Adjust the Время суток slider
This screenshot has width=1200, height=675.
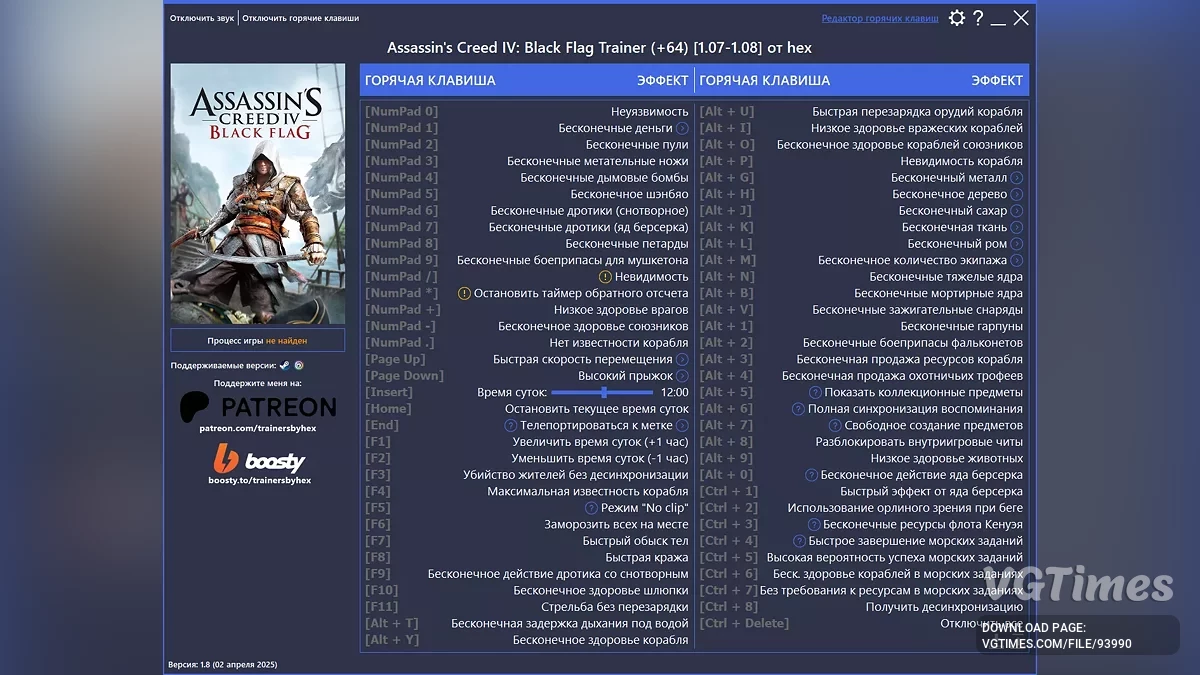click(602, 392)
